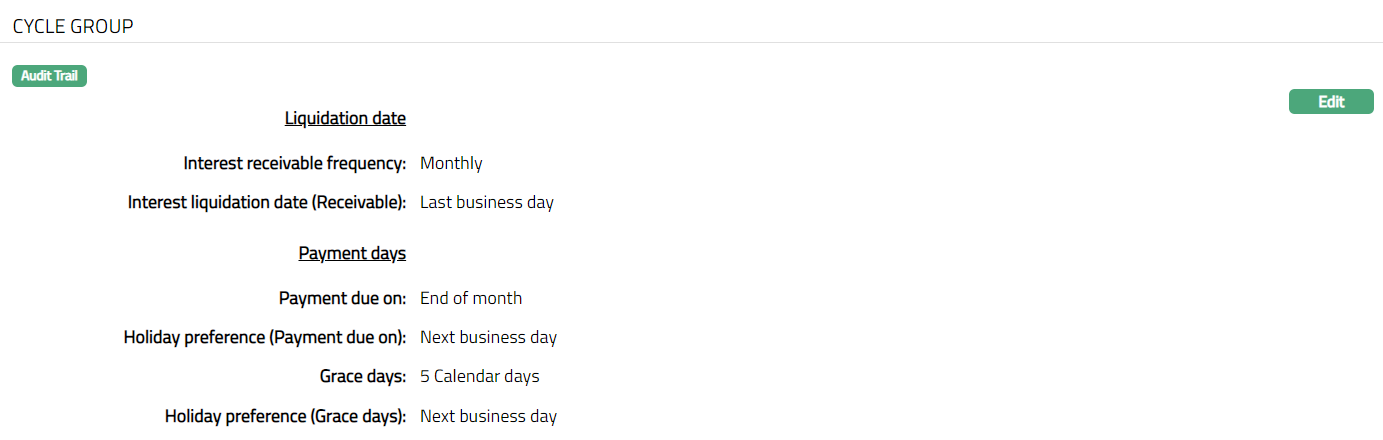Select Next business day for Grace days
The width and height of the screenshot is (1383, 440).
click(x=488, y=416)
